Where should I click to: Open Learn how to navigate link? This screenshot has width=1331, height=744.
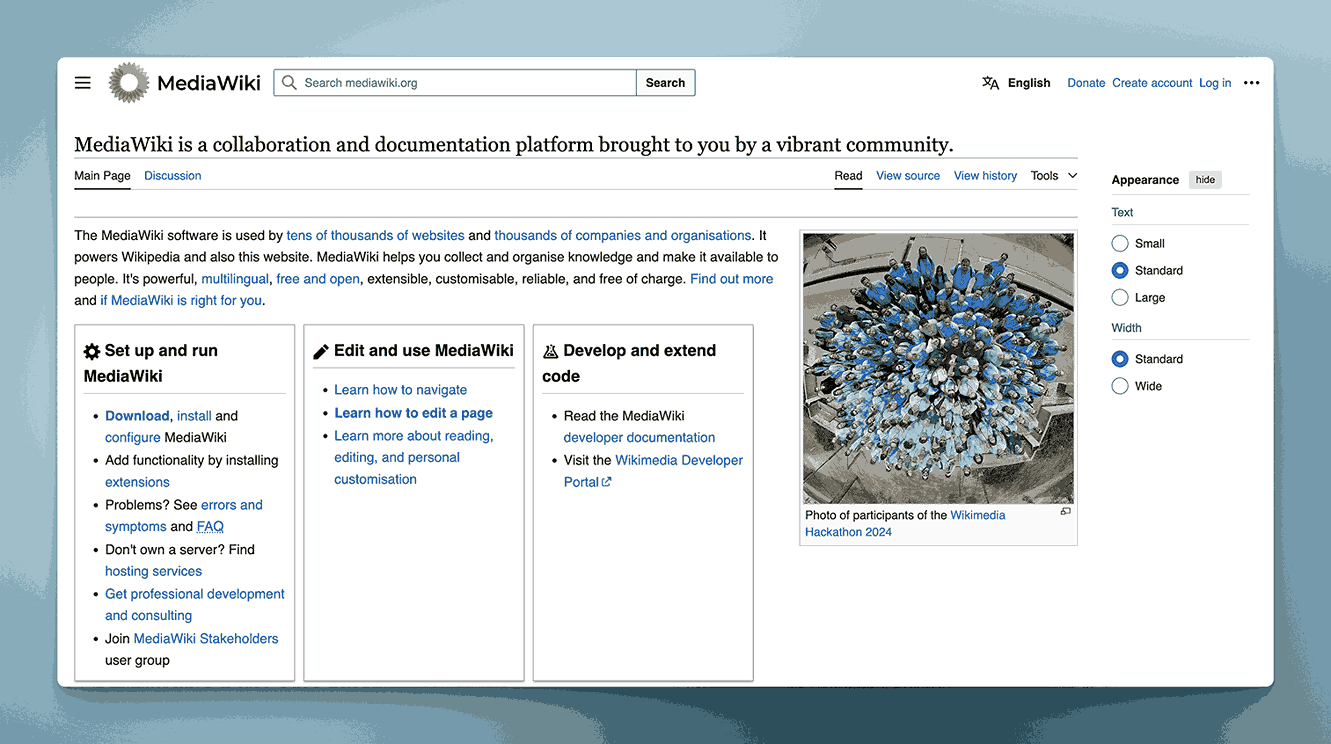[400, 390]
